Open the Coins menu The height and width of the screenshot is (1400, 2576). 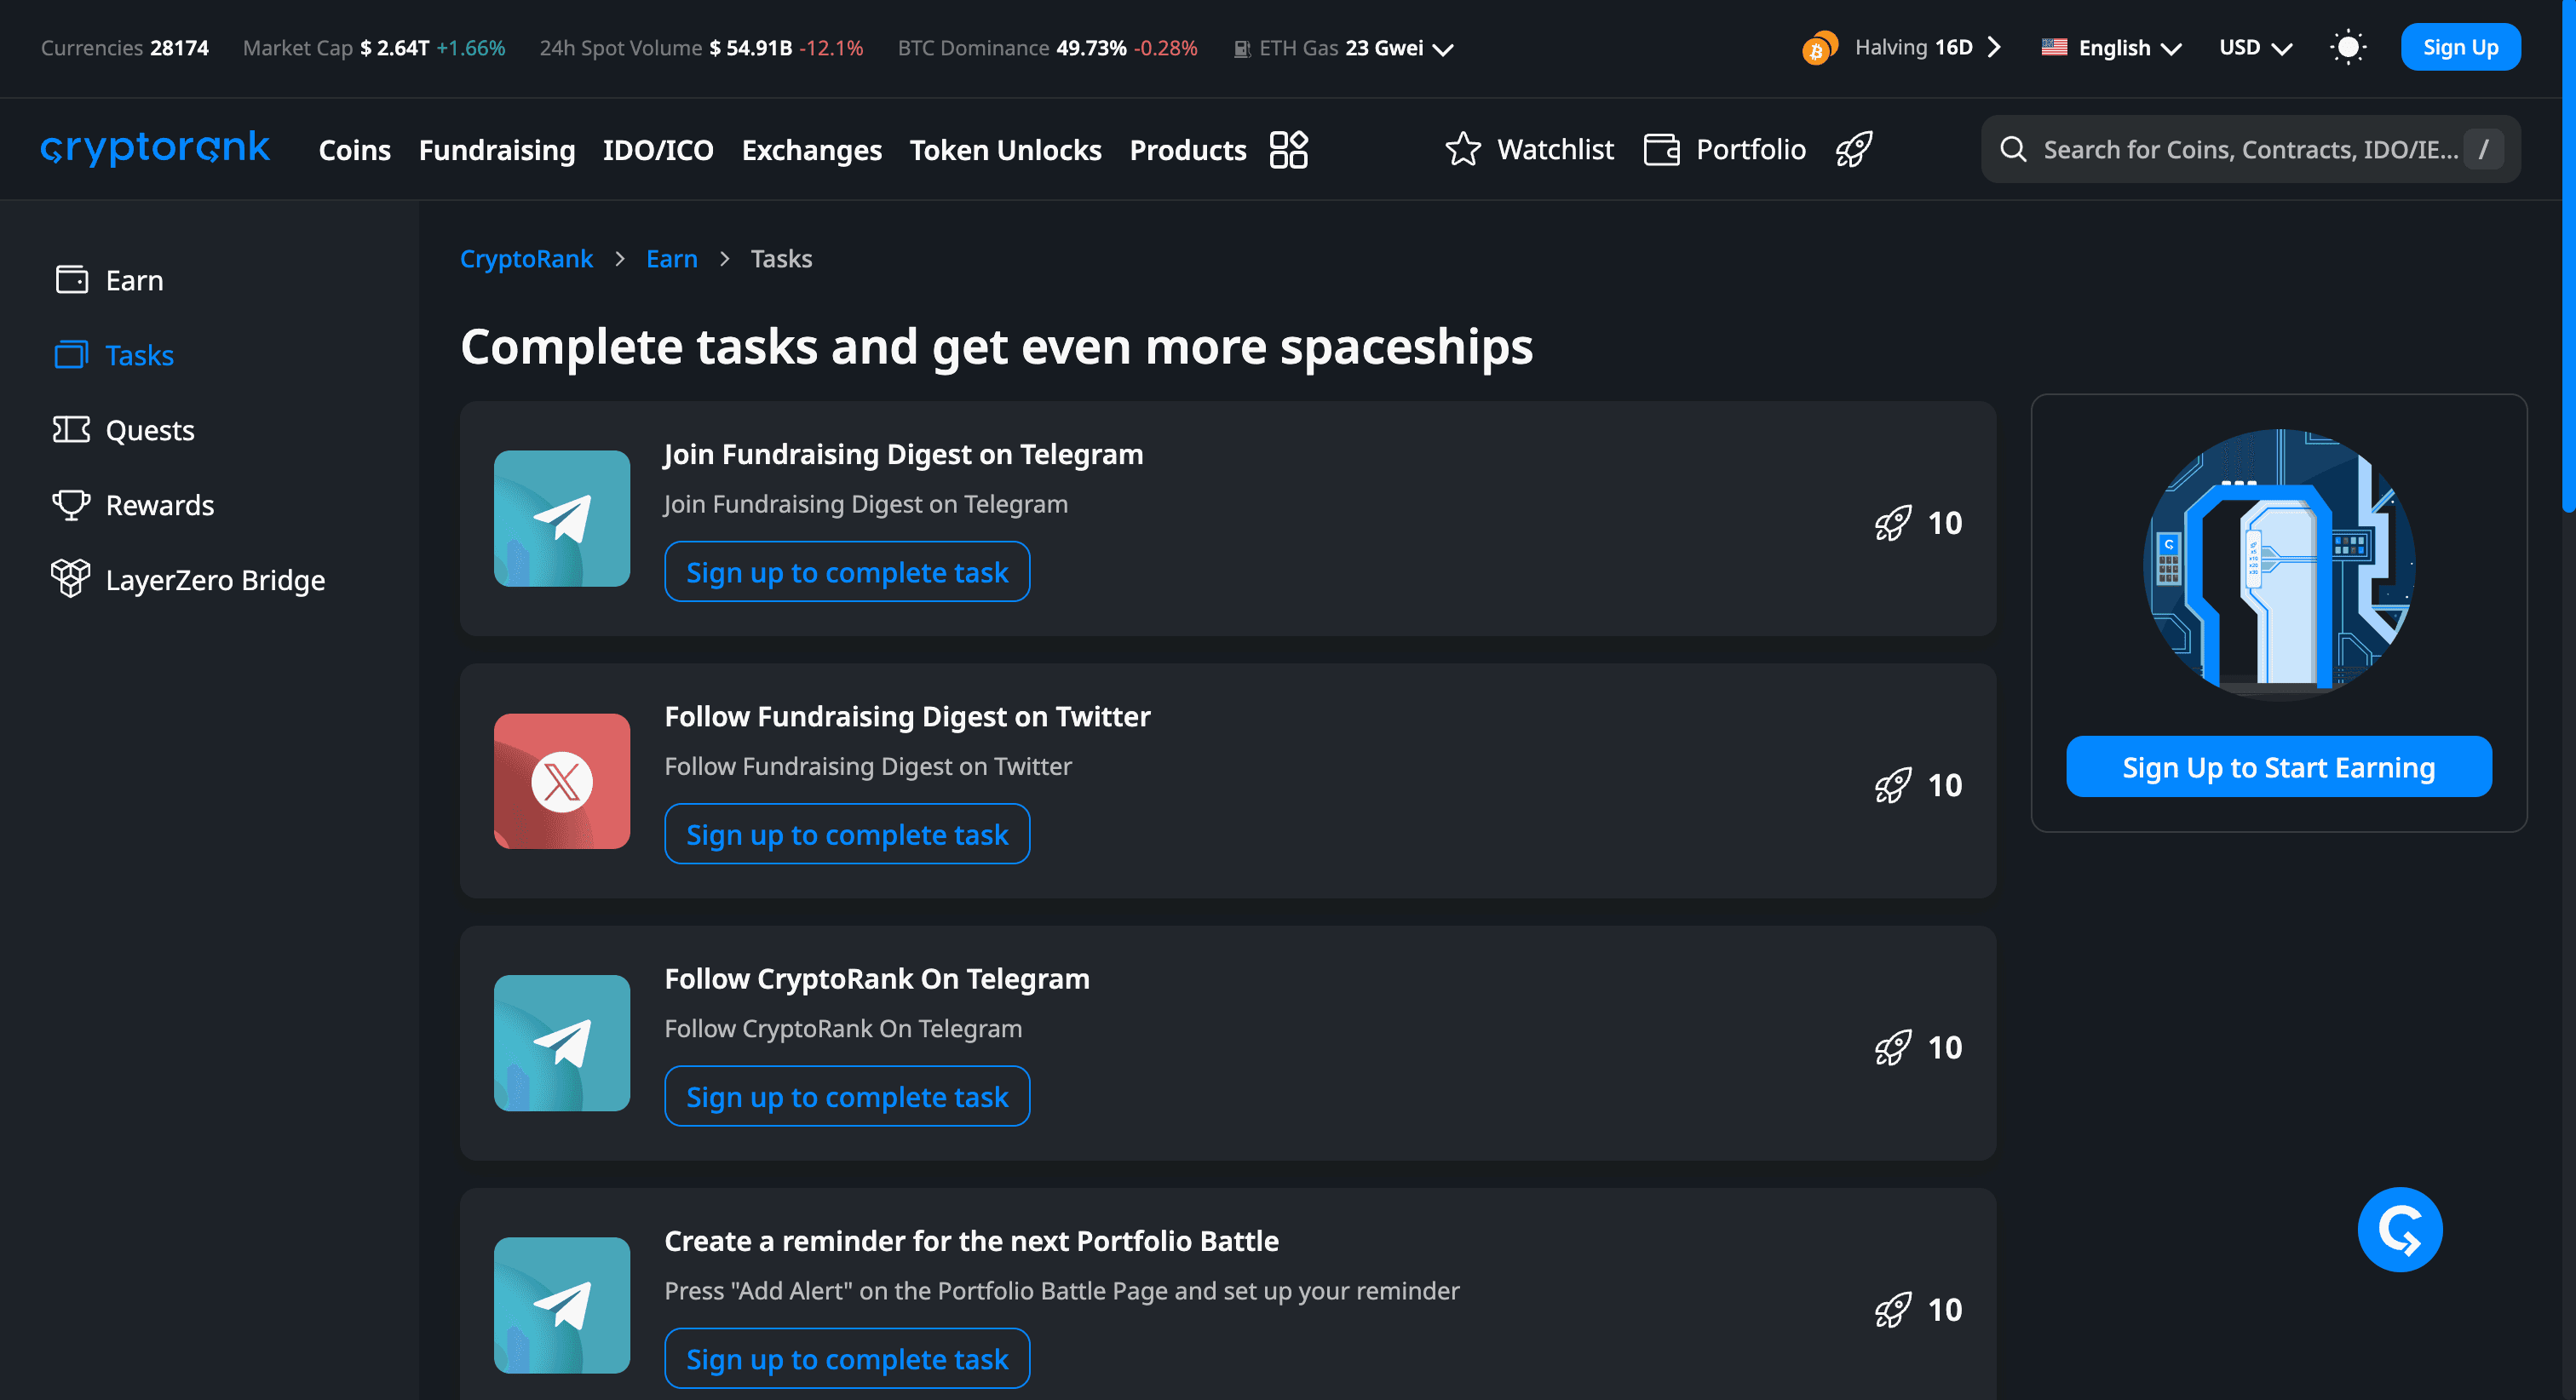point(354,150)
